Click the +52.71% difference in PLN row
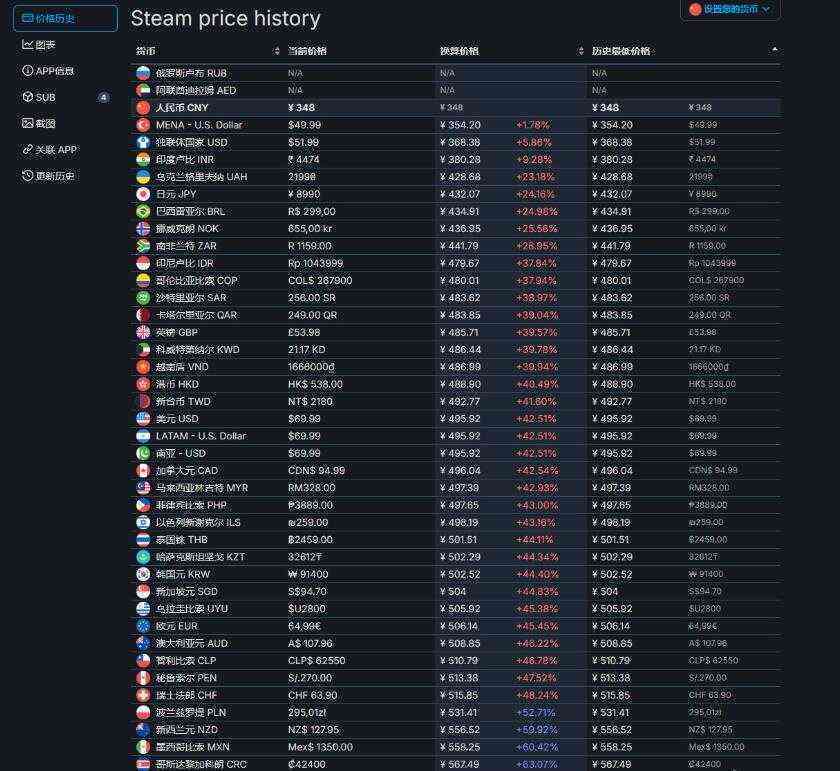The height and width of the screenshot is (771, 840). tap(536, 713)
